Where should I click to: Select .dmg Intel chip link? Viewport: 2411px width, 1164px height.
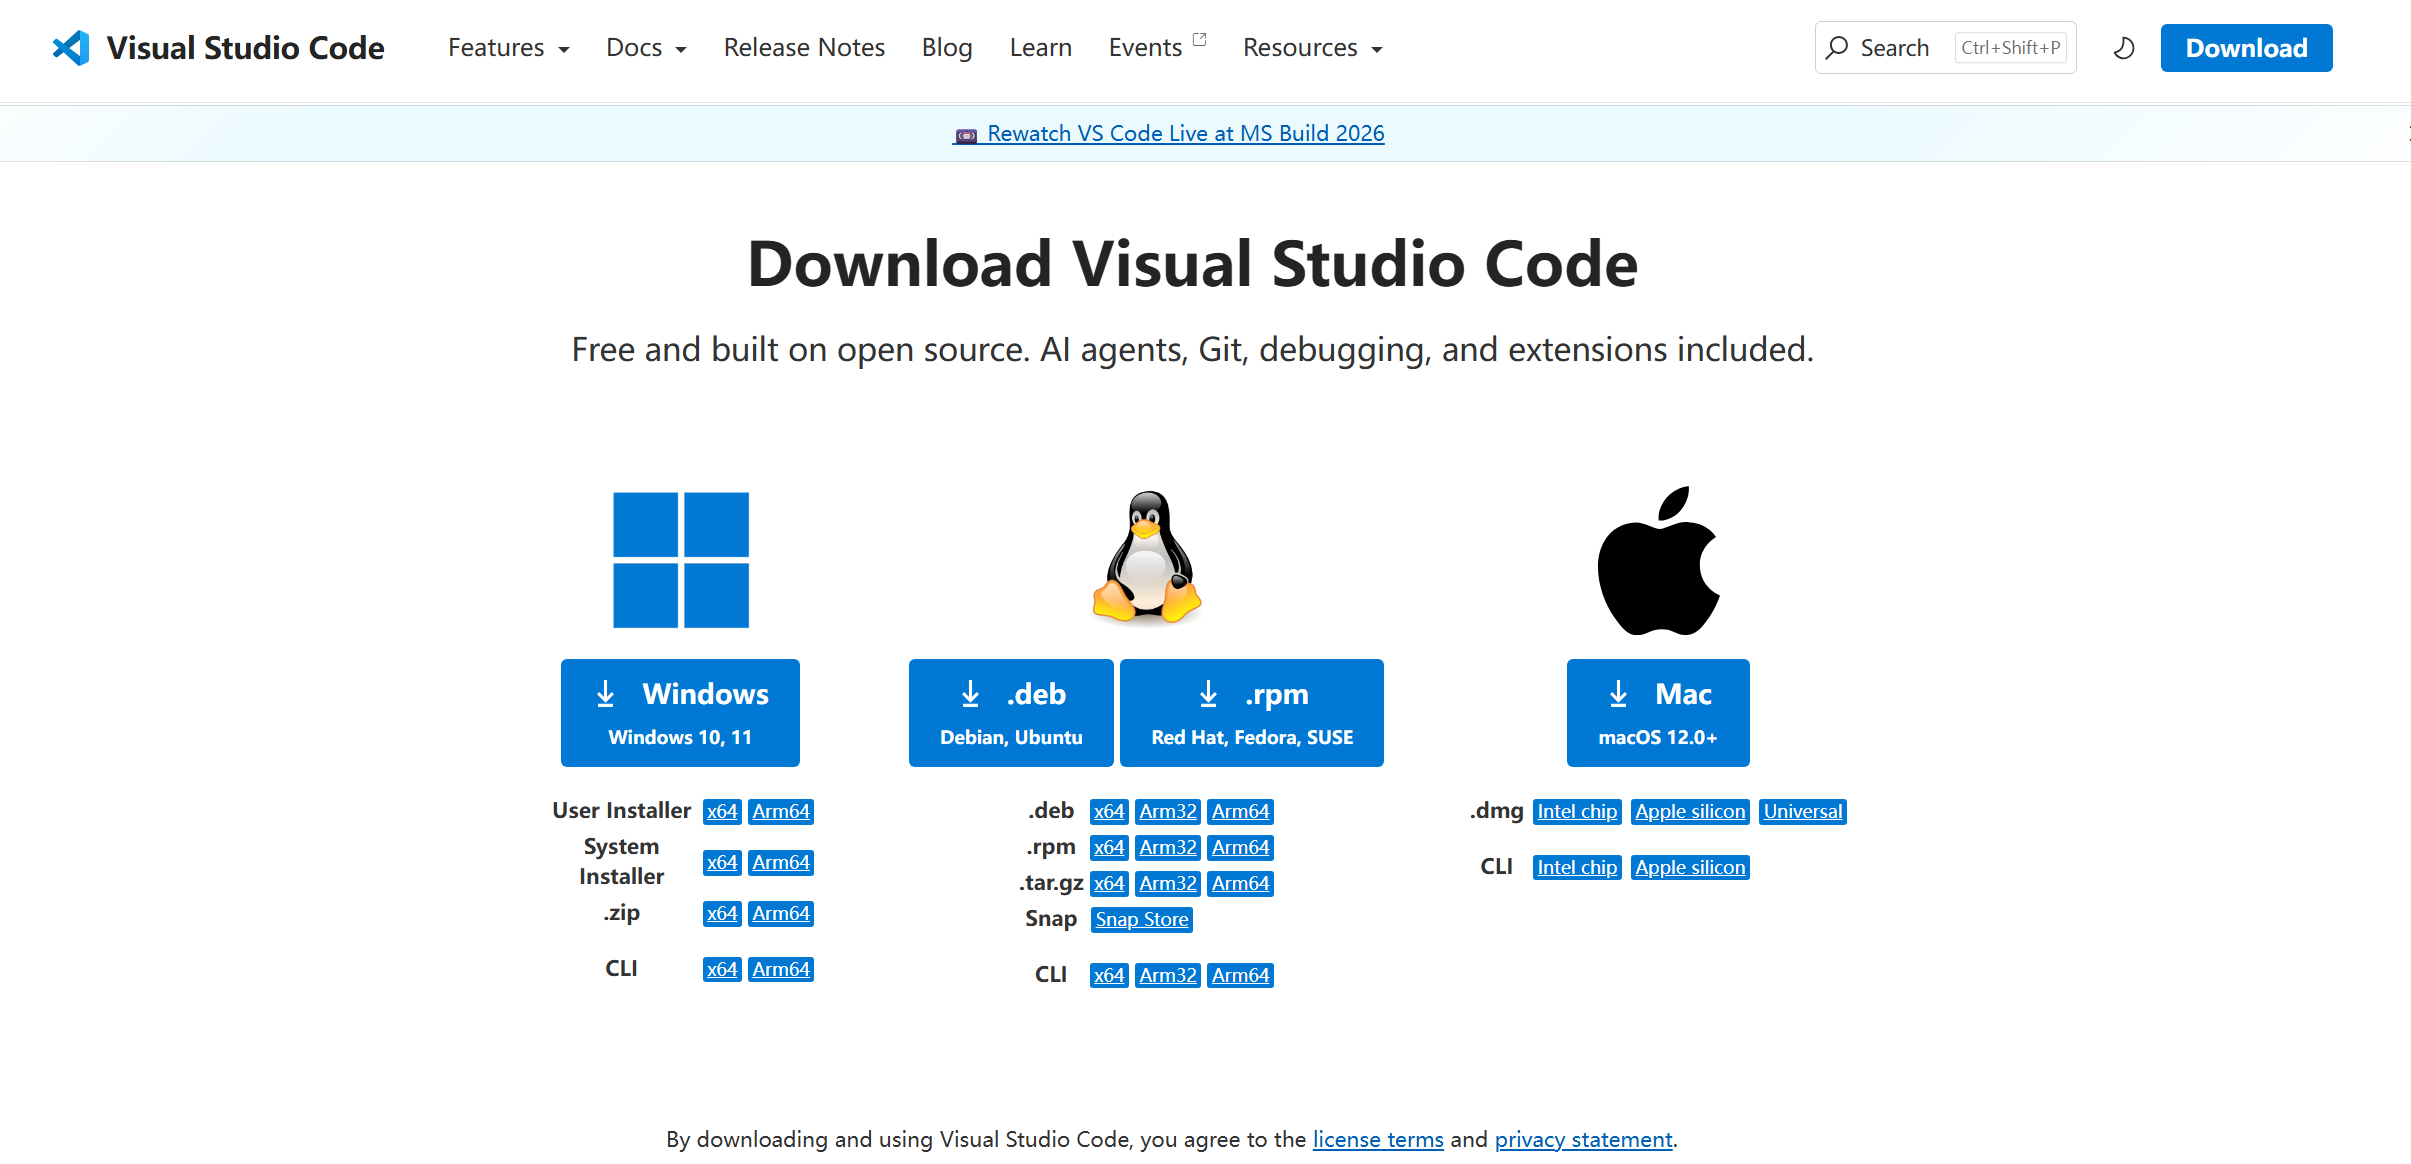pos(1577,811)
